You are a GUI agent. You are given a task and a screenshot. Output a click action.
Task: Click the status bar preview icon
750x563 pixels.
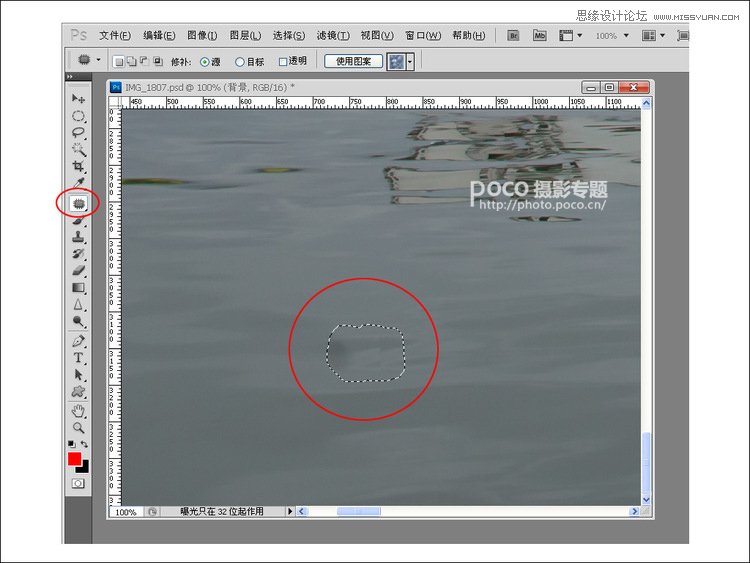point(152,512)
